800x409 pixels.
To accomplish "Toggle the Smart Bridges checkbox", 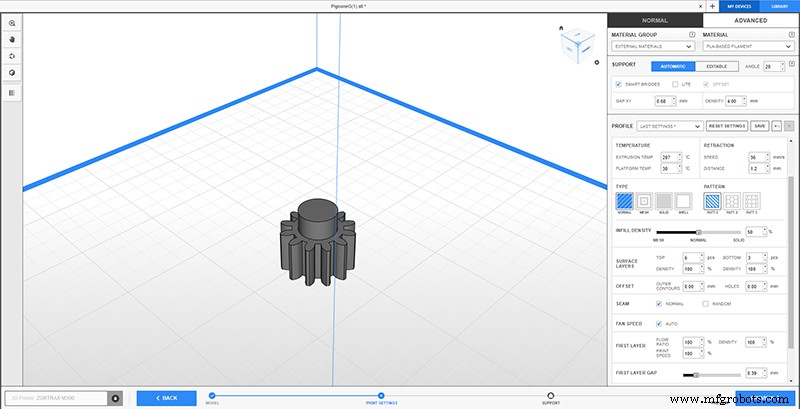I will 618,84.
